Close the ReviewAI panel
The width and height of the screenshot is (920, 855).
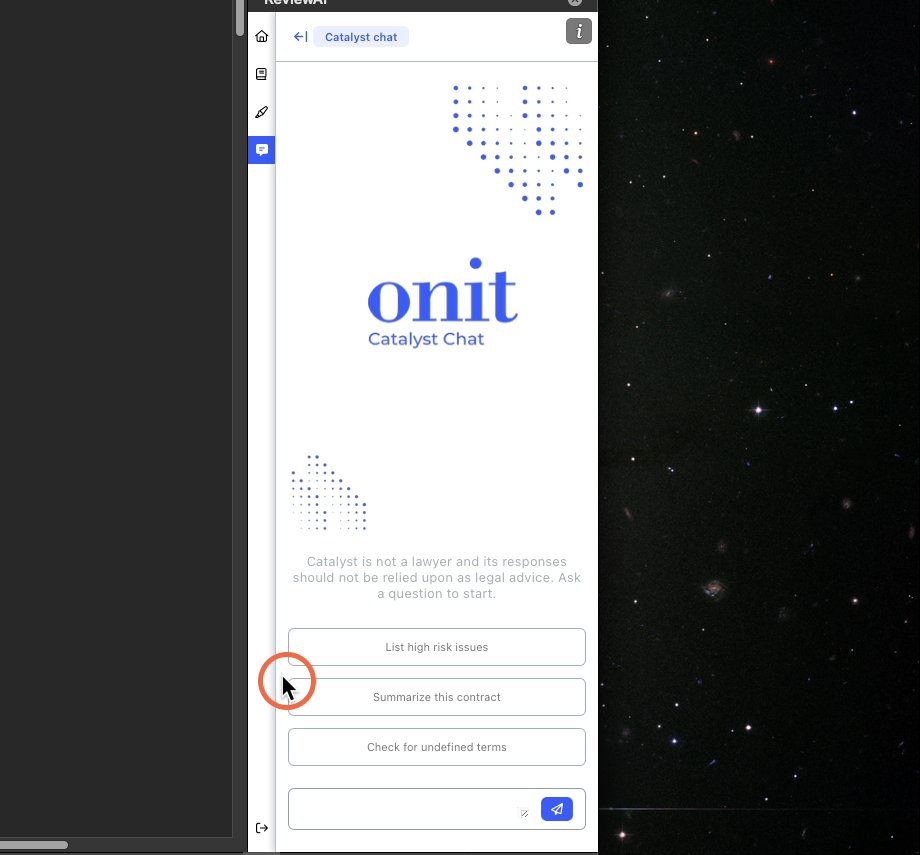pos(575,2)
